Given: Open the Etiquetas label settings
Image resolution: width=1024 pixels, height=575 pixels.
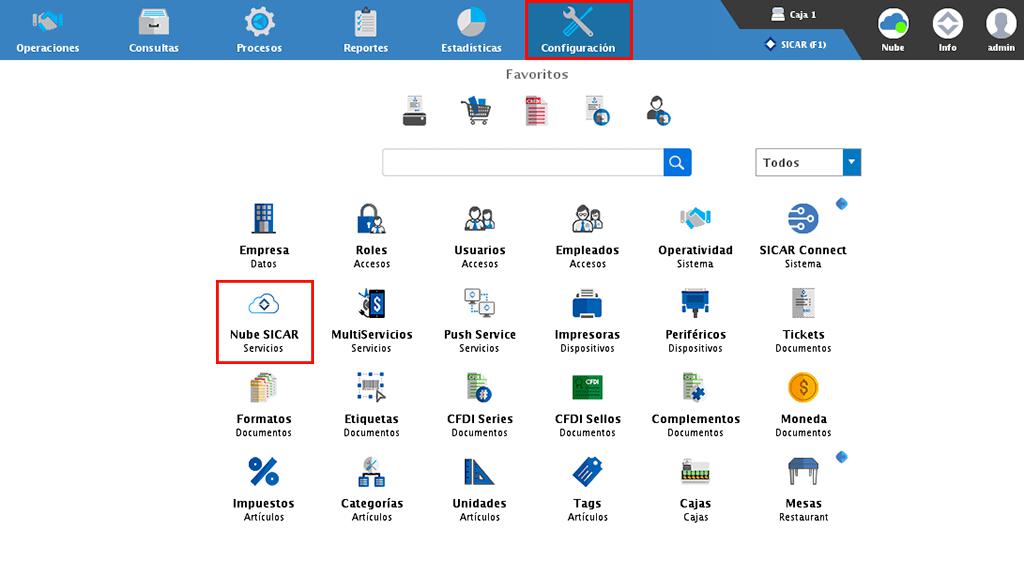Looking at the screenshot, I should tap(371, 403).
